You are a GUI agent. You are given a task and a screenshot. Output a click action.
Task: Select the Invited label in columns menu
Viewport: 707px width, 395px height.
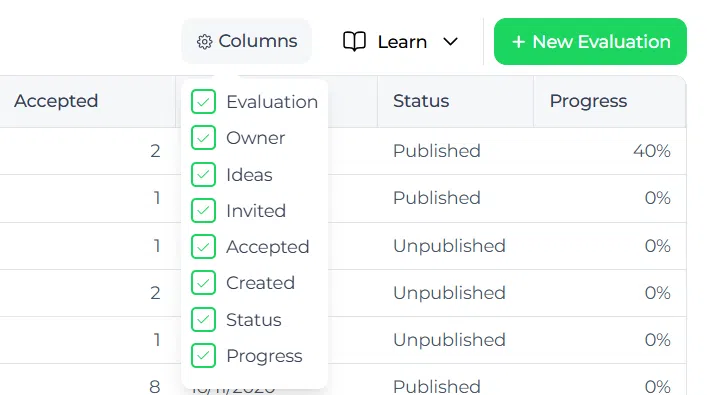pos(256,211)
